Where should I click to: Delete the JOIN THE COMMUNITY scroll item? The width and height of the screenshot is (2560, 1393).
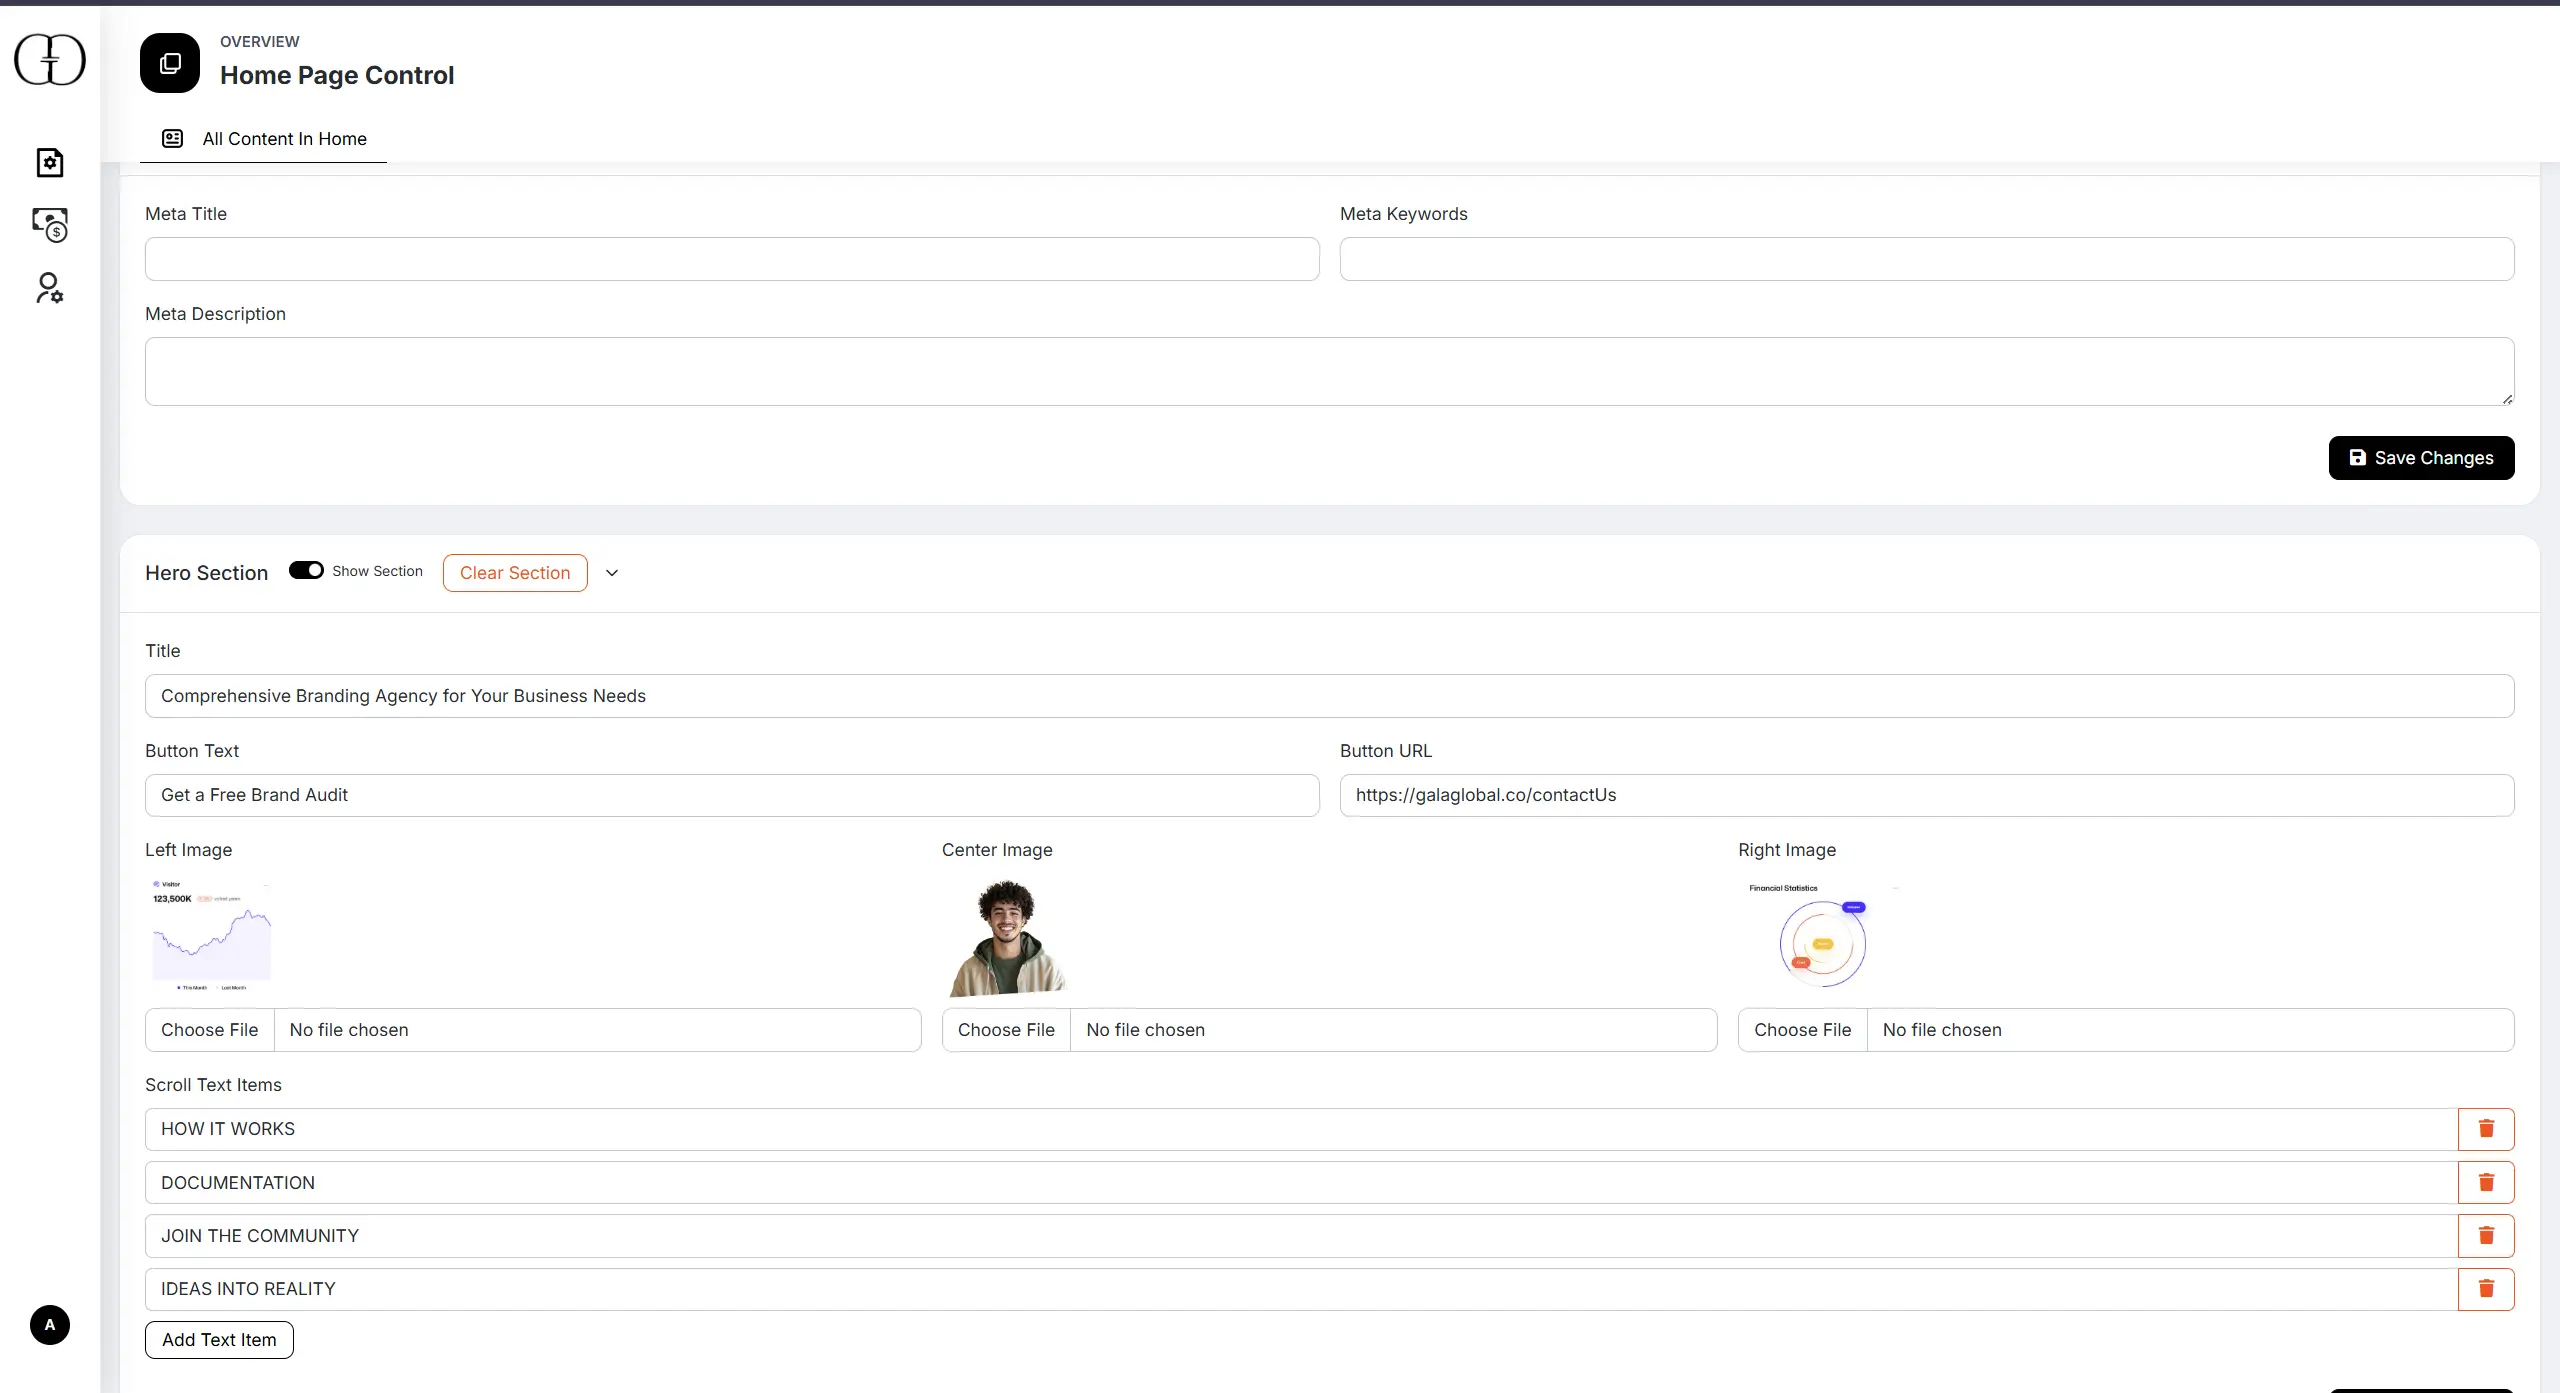tap(2486, 1236)
